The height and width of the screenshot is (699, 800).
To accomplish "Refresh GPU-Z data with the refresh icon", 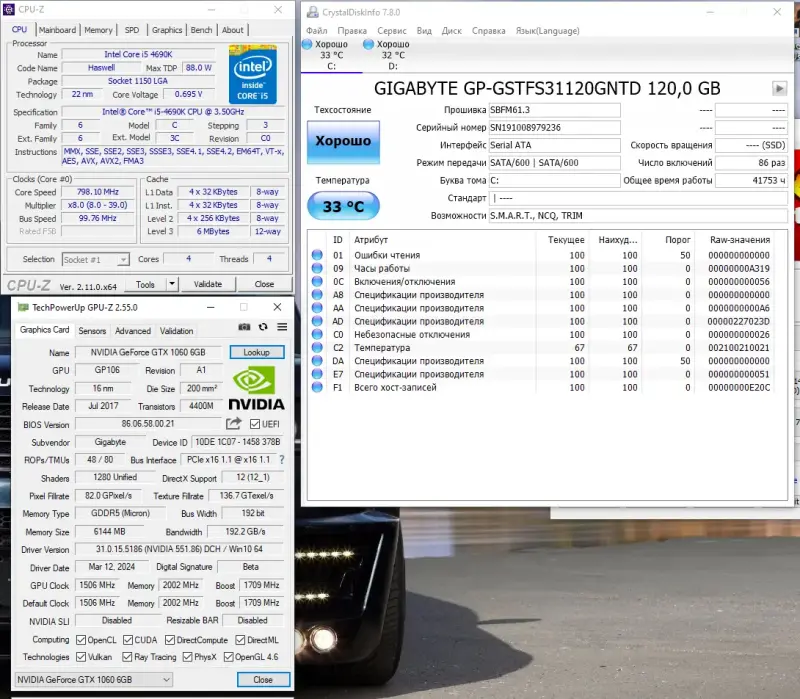I will 263,327.
